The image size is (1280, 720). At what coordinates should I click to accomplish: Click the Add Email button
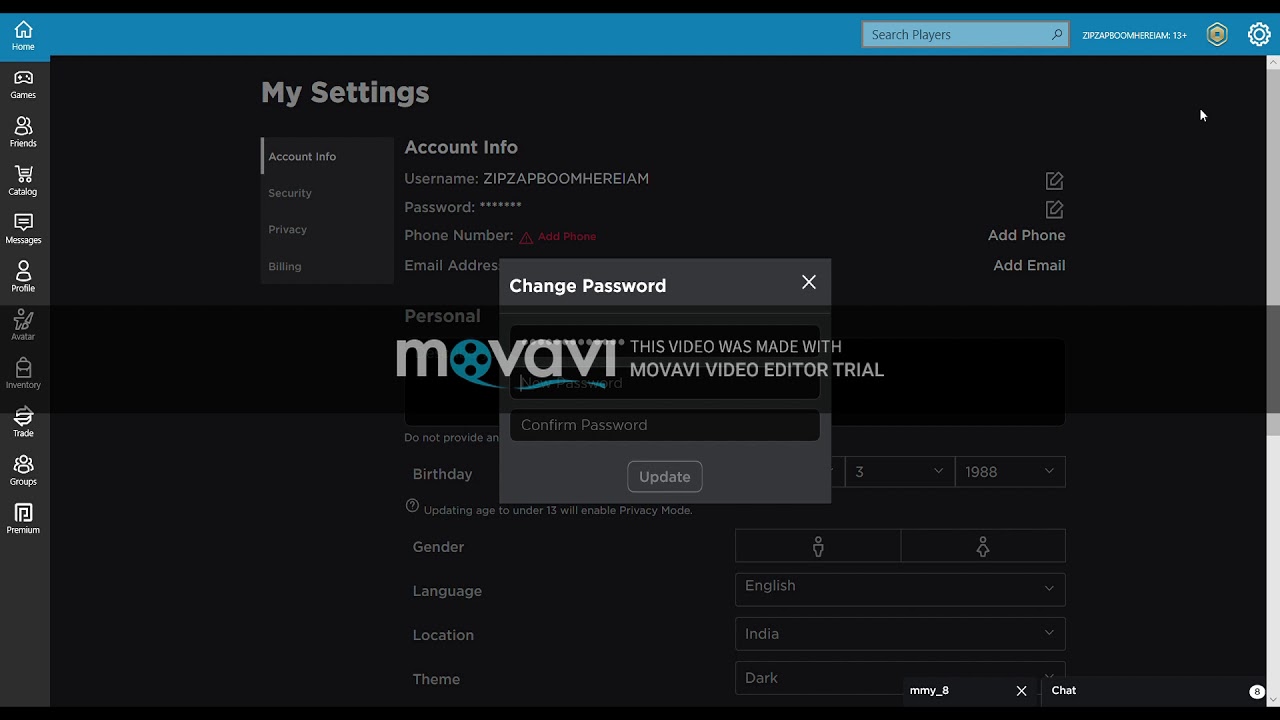point(1029,266)
